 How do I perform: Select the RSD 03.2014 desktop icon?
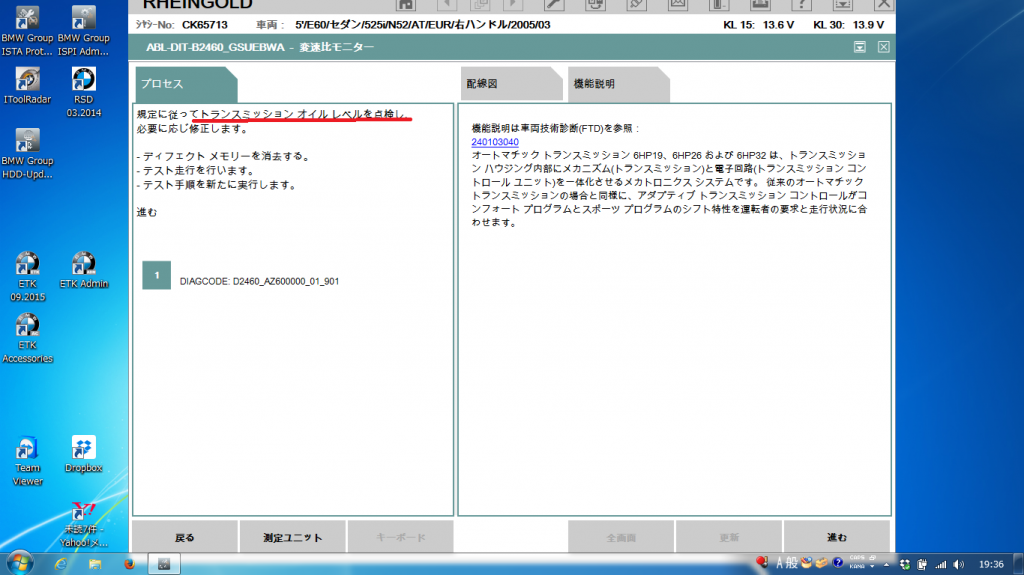click(83, 92)
